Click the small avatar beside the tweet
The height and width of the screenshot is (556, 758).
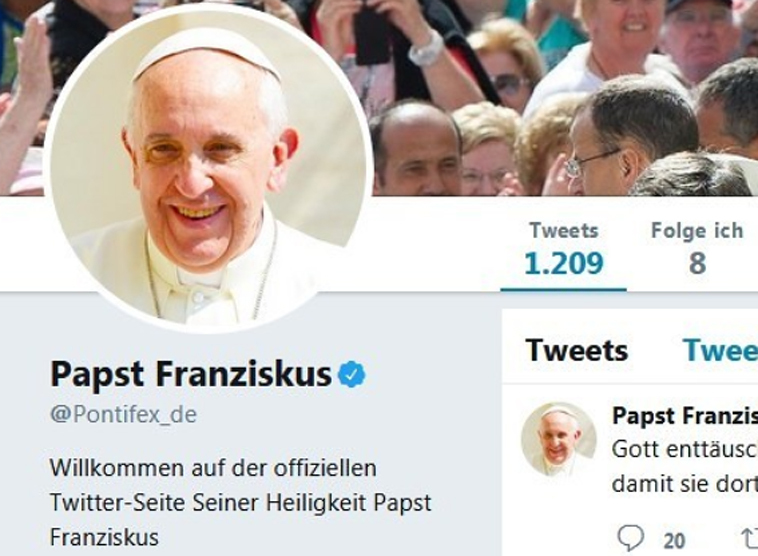558,439
